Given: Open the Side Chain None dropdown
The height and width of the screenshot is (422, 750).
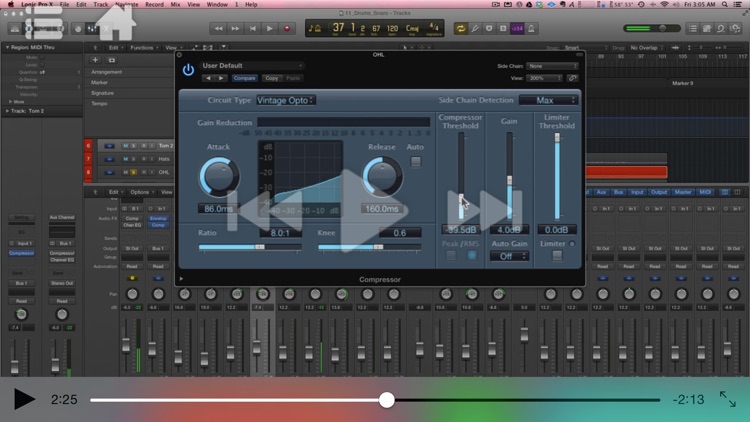Looking at the screenshot, I should (x=552, y=66).
